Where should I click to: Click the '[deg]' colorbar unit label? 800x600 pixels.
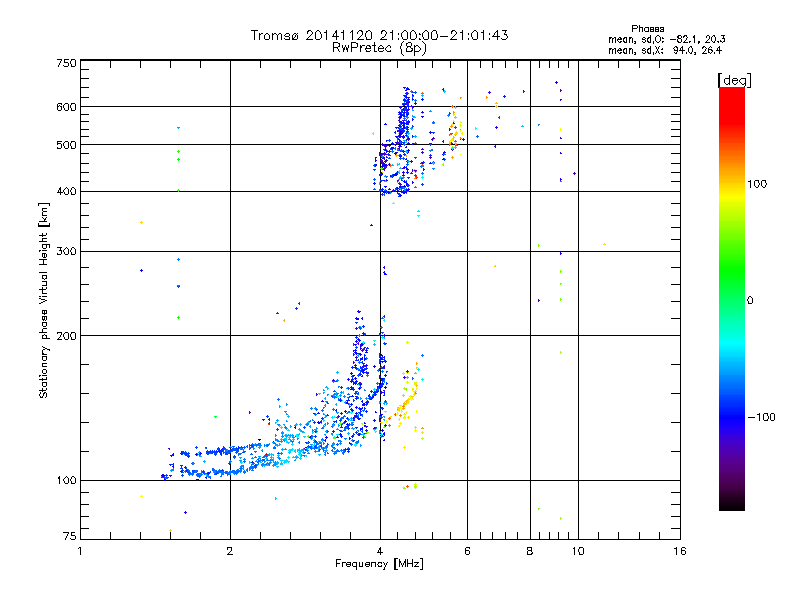[x=734, y=80]
